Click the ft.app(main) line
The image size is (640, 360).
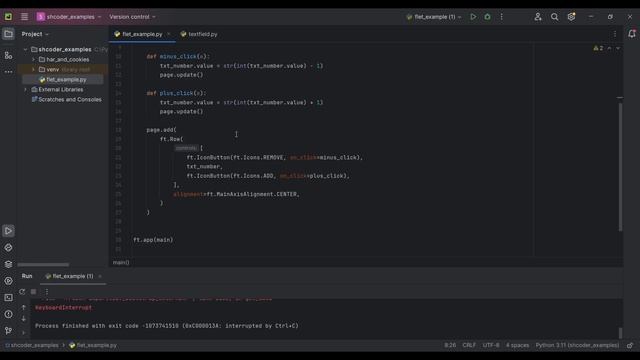153,240
